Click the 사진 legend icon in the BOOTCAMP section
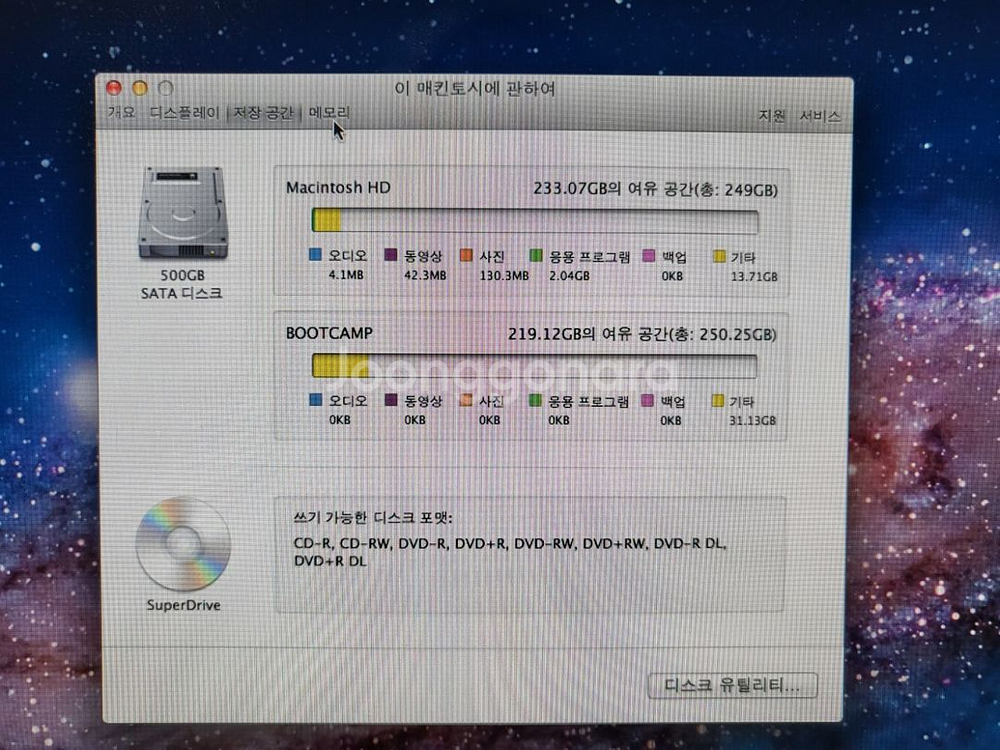This screenshot has width=1000, height=750. click(x=466, y=401)
